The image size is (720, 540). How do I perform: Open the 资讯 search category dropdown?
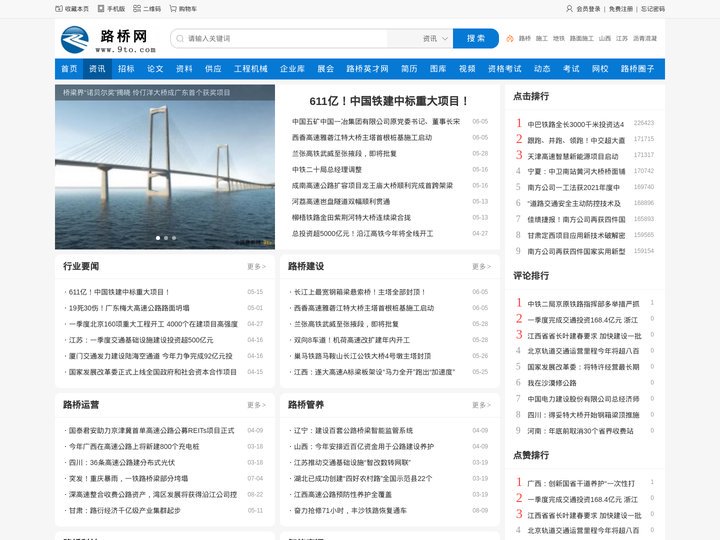(435, 39)
